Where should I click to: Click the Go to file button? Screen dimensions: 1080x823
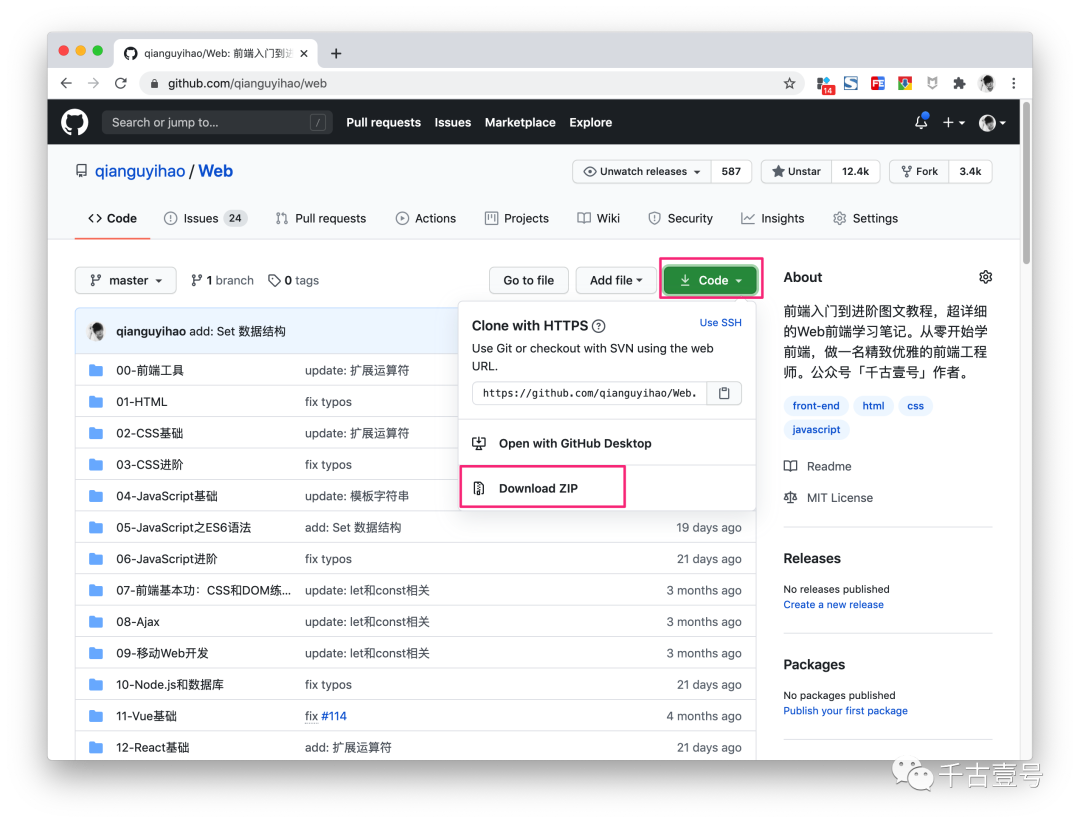pos(528,280)
